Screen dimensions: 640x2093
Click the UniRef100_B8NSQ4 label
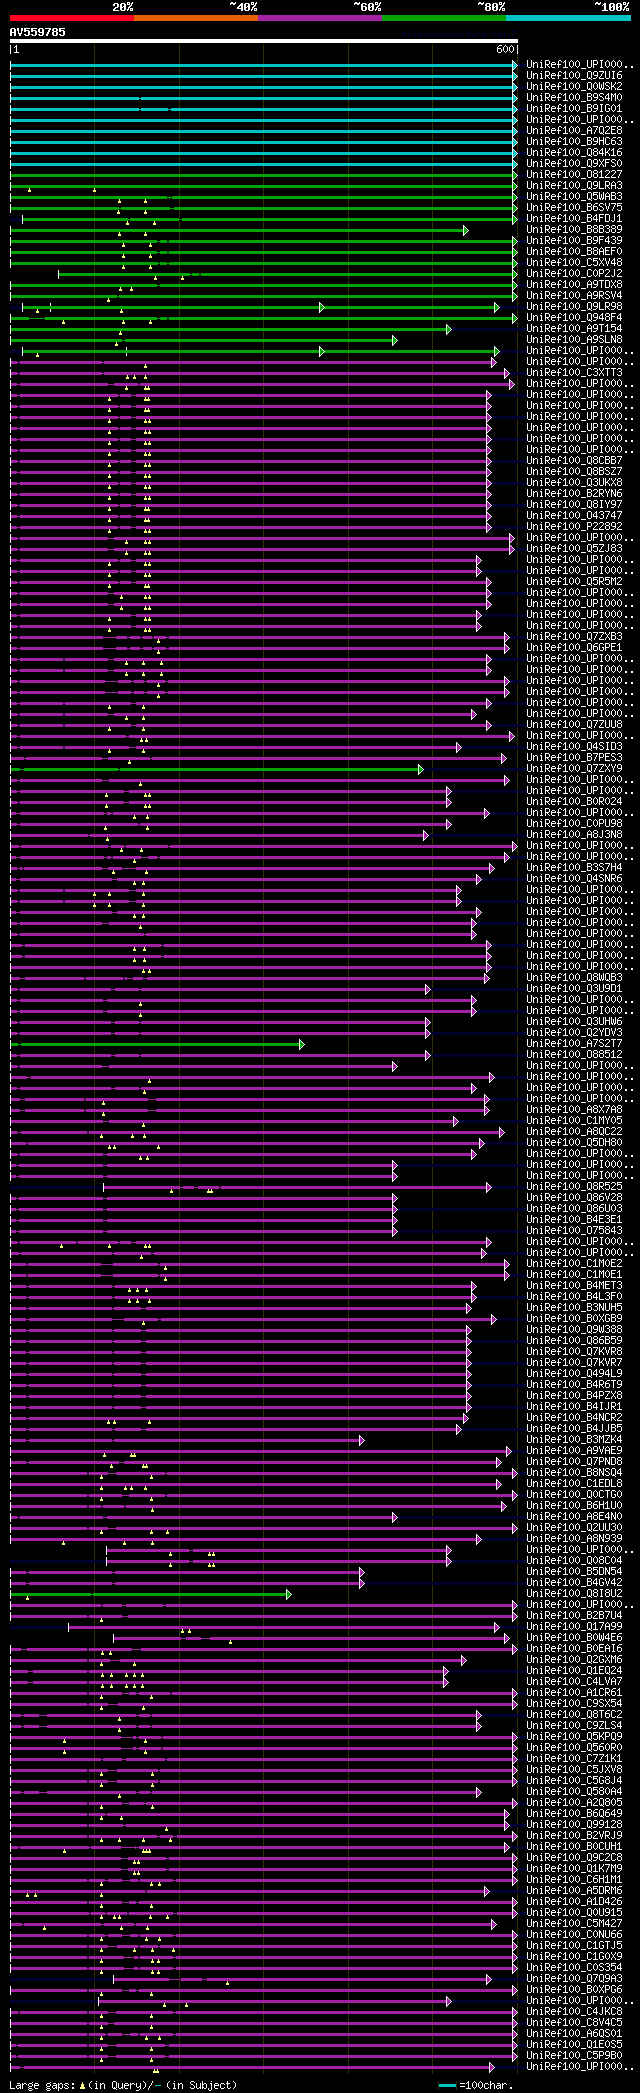574,1473
